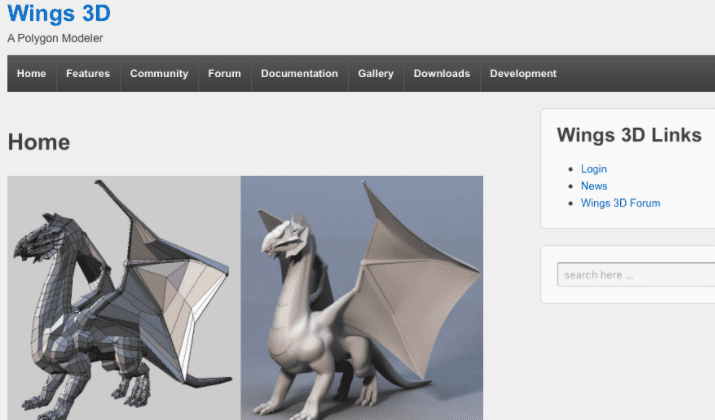Select the rendered smooth dragon image
The width and height of the screenshot is (715, 420).
coord(362,298)
